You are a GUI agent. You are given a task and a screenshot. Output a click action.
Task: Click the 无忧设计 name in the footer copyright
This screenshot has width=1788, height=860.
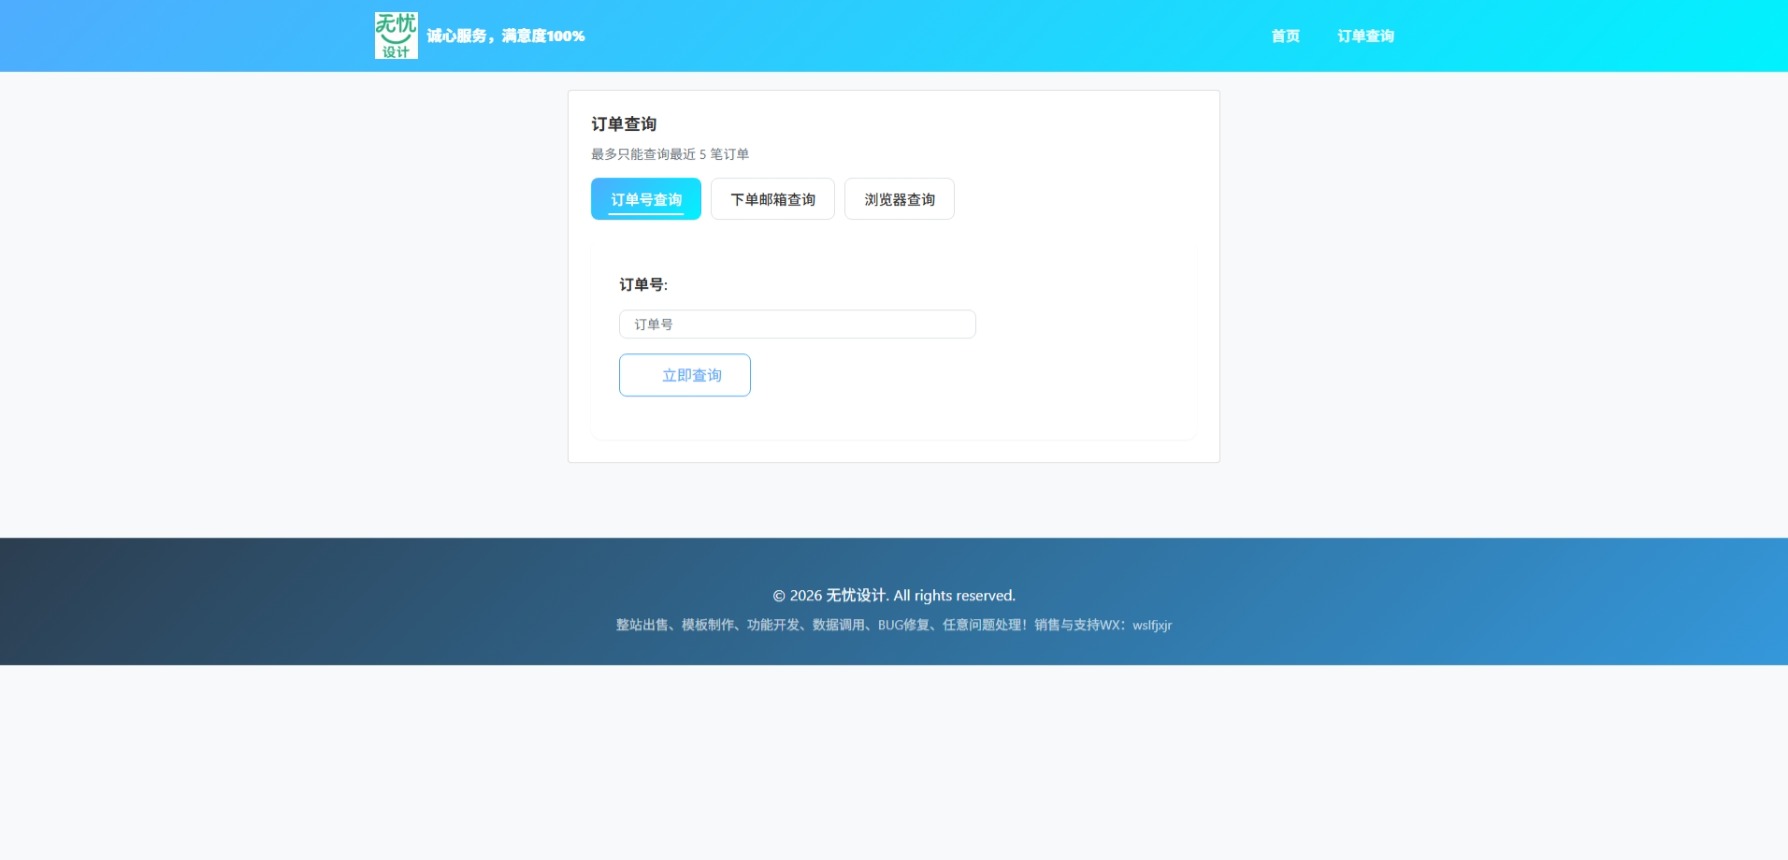(856, 596)
